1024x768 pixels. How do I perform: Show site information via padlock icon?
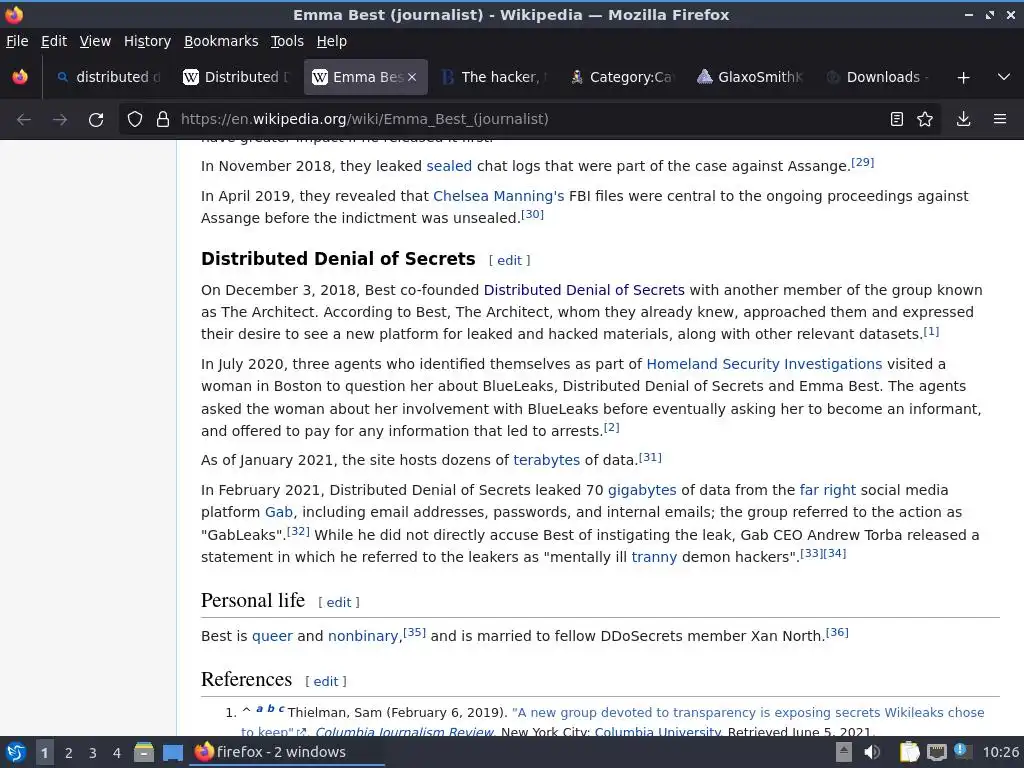pos(163,119)
